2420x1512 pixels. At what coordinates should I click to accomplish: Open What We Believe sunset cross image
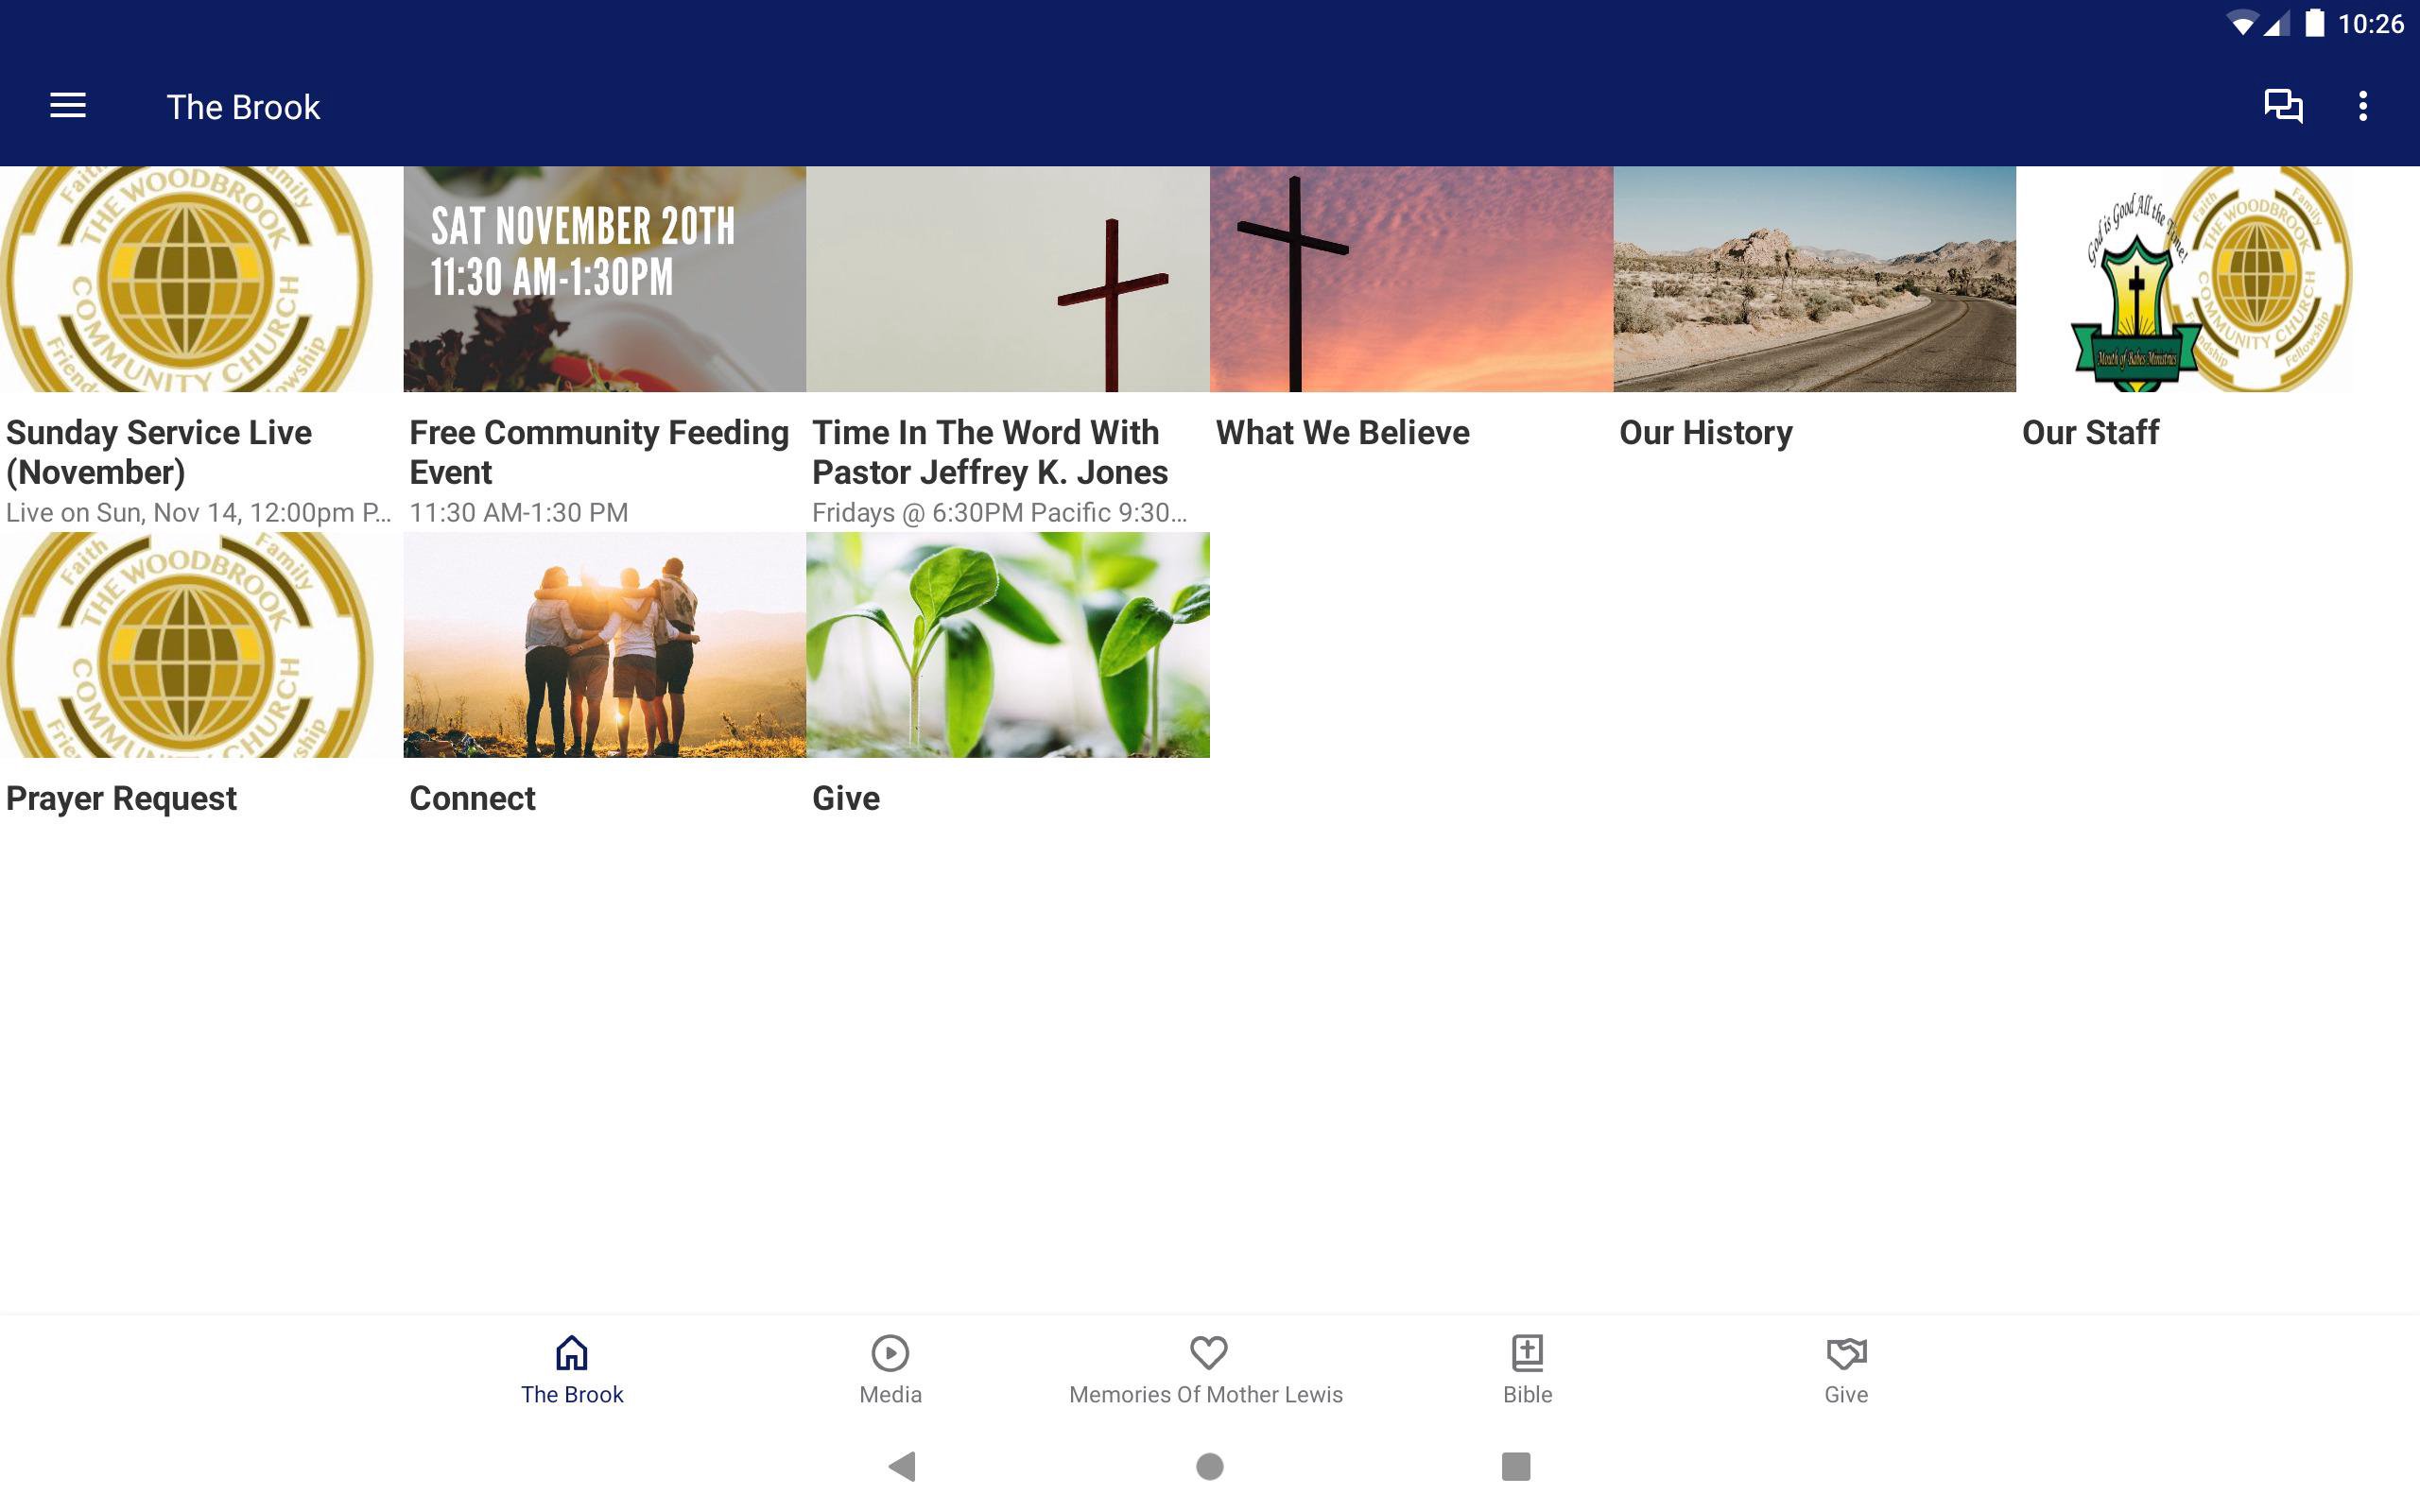coord(1410,280)
